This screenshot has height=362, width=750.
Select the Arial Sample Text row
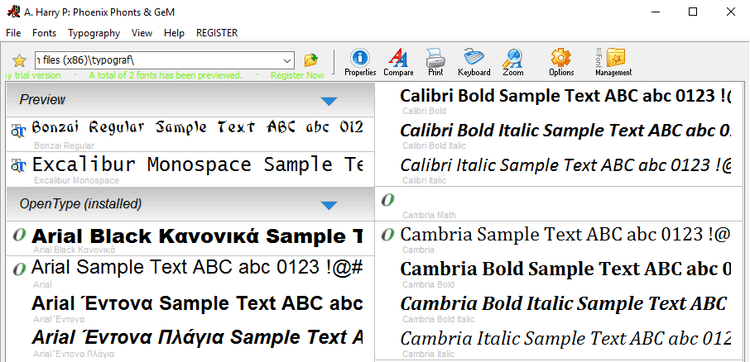[x=190, y=273]
